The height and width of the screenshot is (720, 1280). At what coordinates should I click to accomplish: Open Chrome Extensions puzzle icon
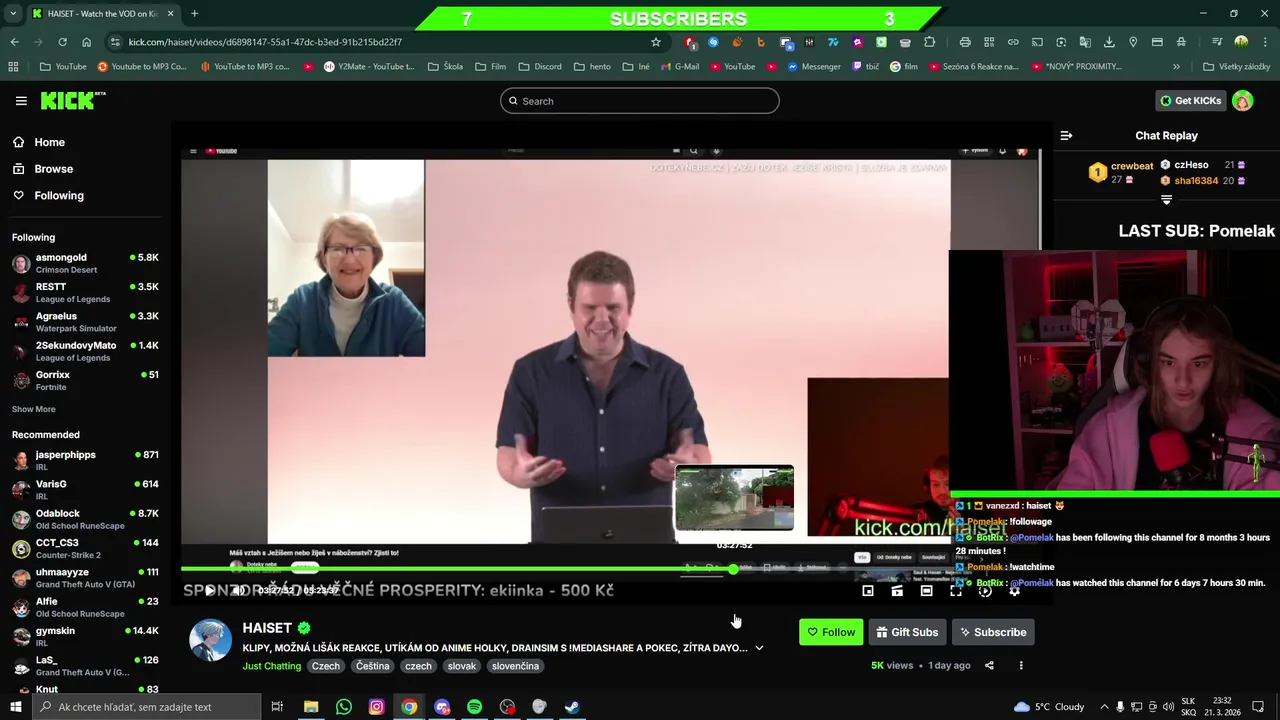pos(929,42)
